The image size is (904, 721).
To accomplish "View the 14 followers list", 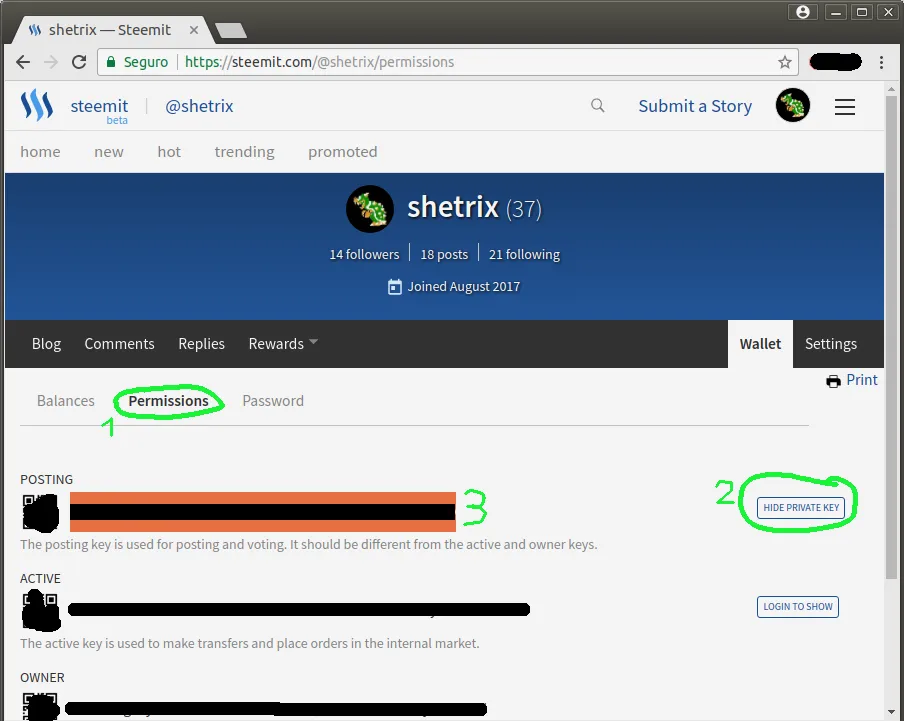I will (364, 254).
